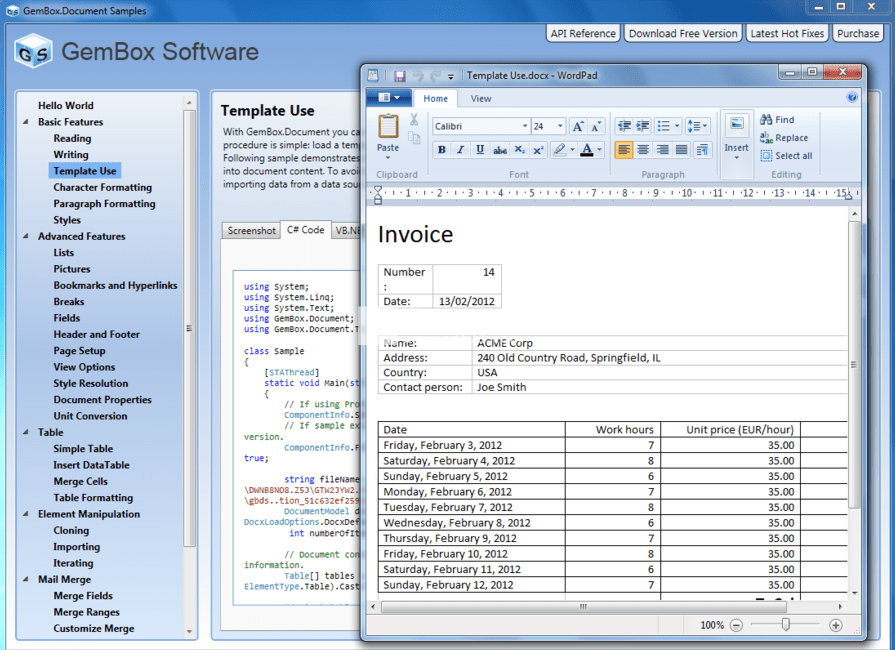
Task: Select Character Formatting in samples tree
Action: coord(103,187)
